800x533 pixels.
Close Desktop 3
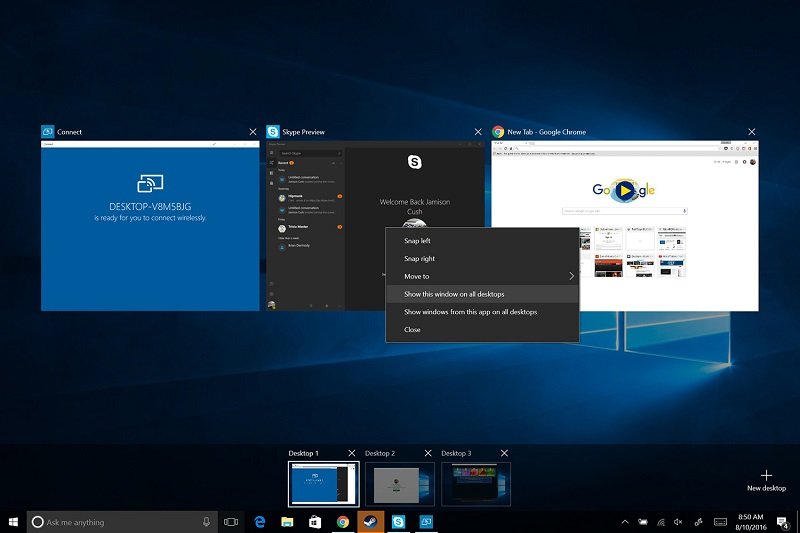(504, 453)
